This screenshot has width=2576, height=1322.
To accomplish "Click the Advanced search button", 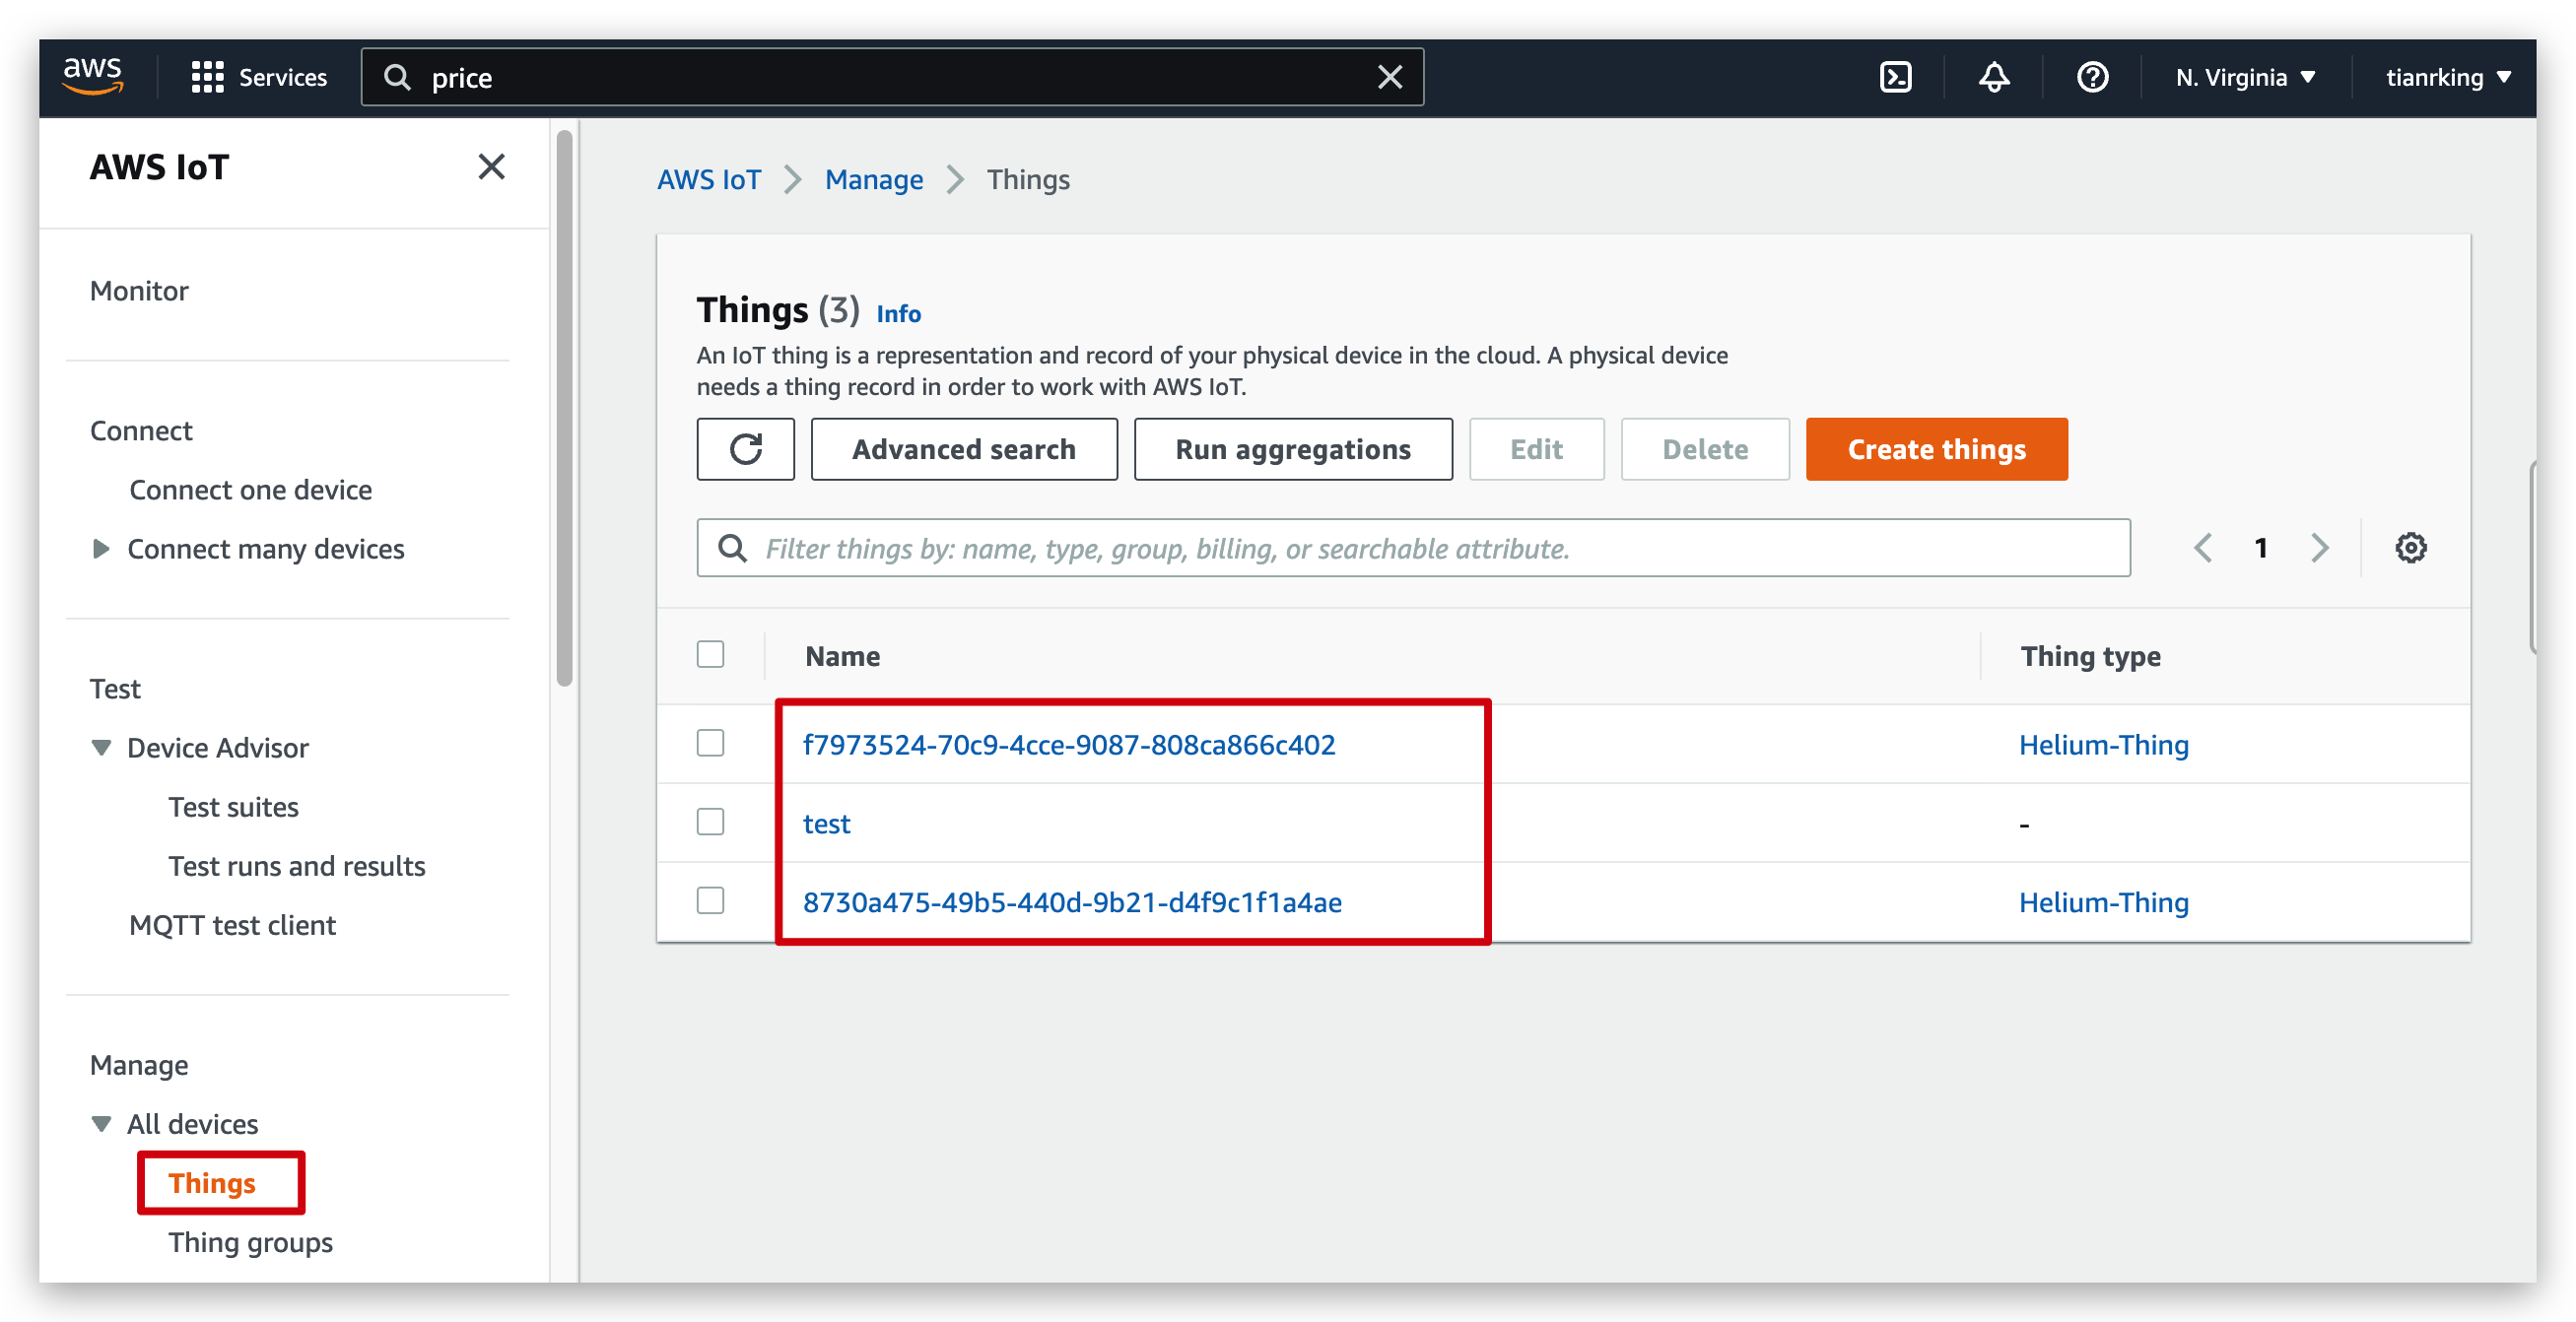I will [964, 449].
